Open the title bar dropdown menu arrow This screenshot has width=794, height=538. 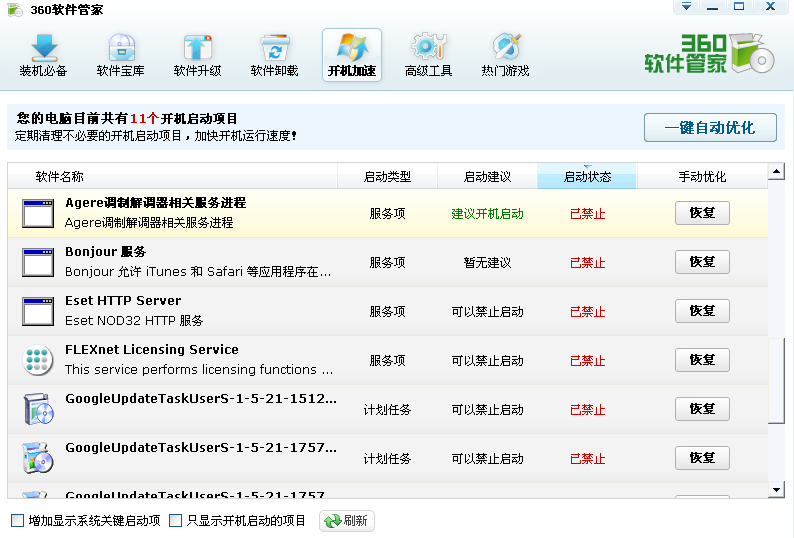(x=686, y=7)
